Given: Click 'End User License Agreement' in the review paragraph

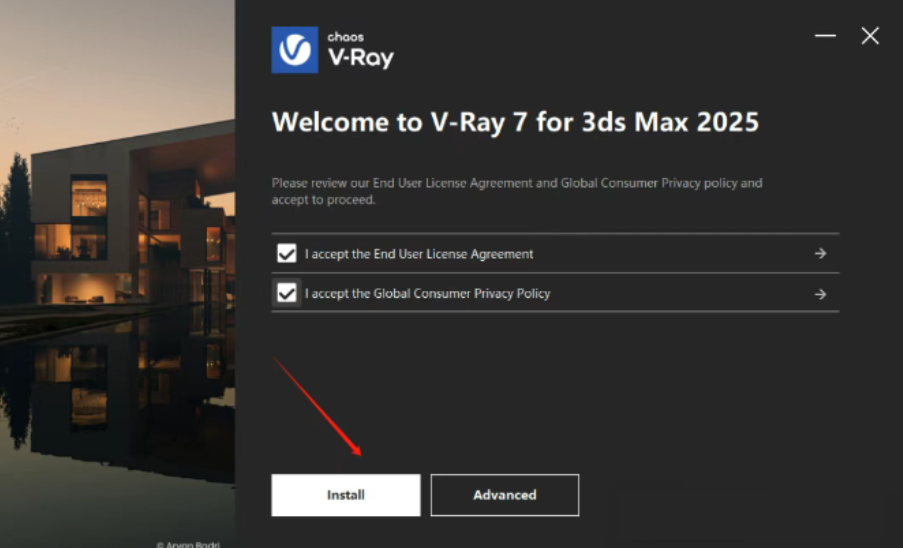Looking at the screenshot, I should point(453,183).
